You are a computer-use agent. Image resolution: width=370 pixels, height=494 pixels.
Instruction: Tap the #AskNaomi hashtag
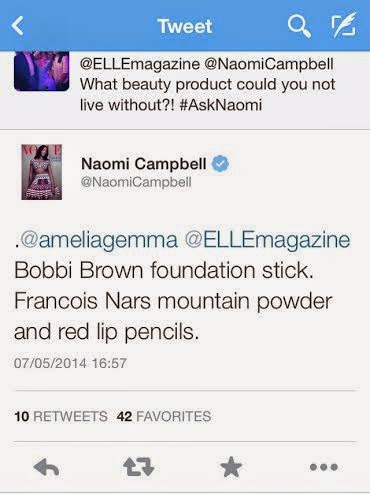pos(221,105)
